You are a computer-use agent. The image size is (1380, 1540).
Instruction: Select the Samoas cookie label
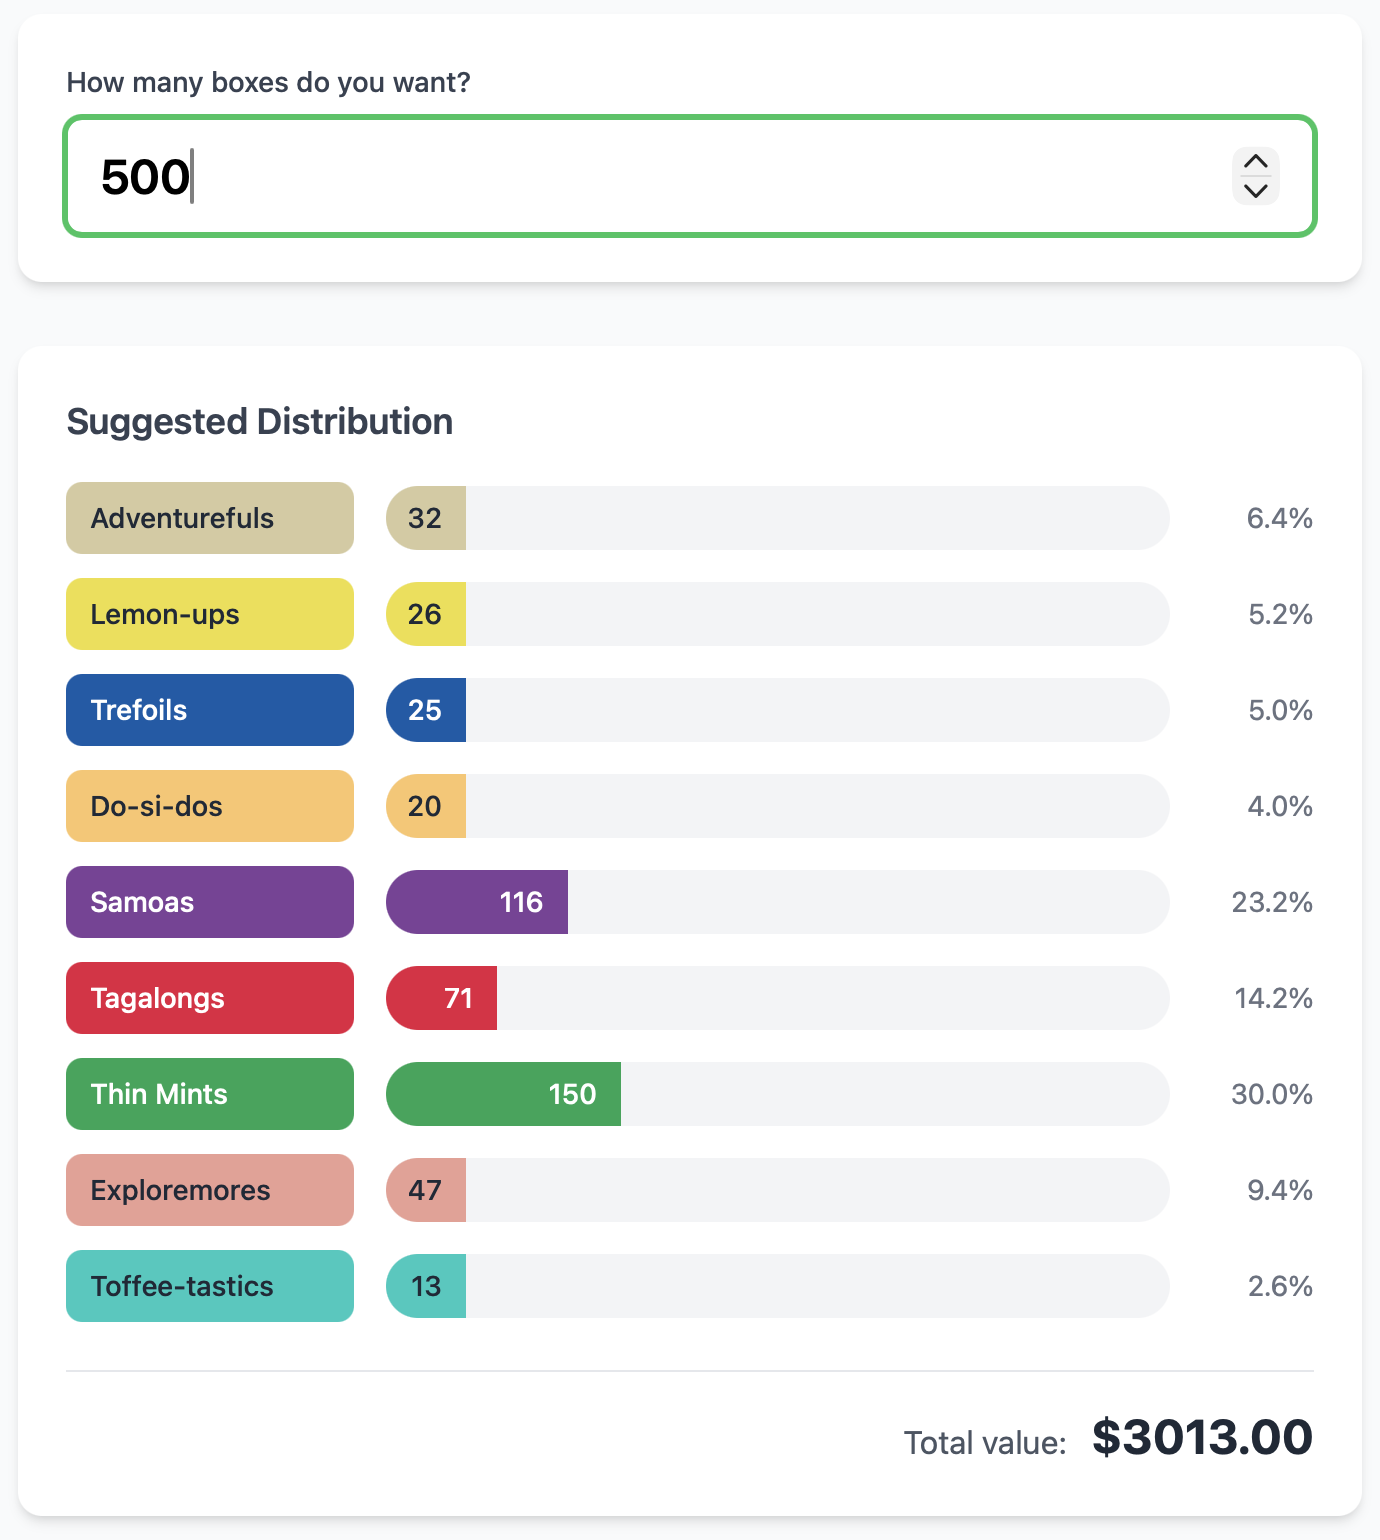tap(210, 902)
